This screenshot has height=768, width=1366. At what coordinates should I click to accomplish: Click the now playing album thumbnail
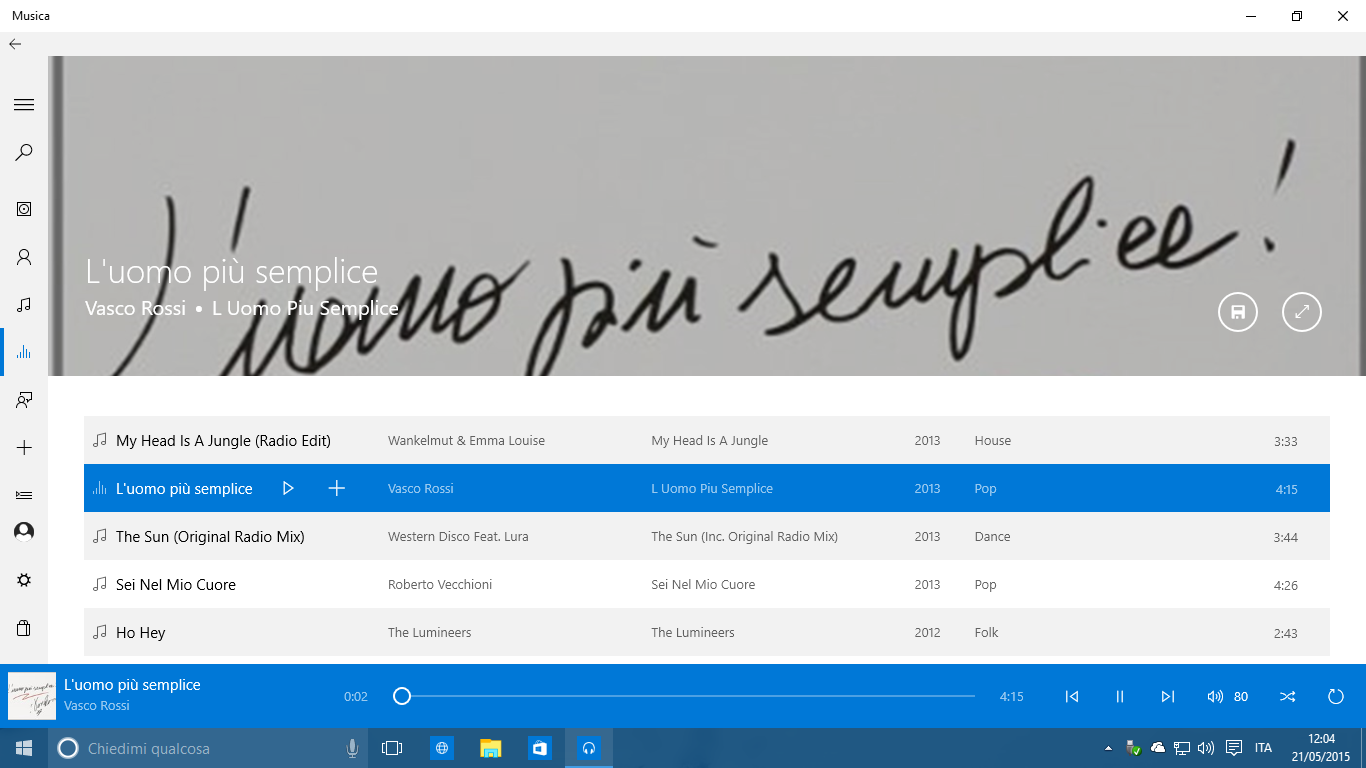[x=32, y=696]
